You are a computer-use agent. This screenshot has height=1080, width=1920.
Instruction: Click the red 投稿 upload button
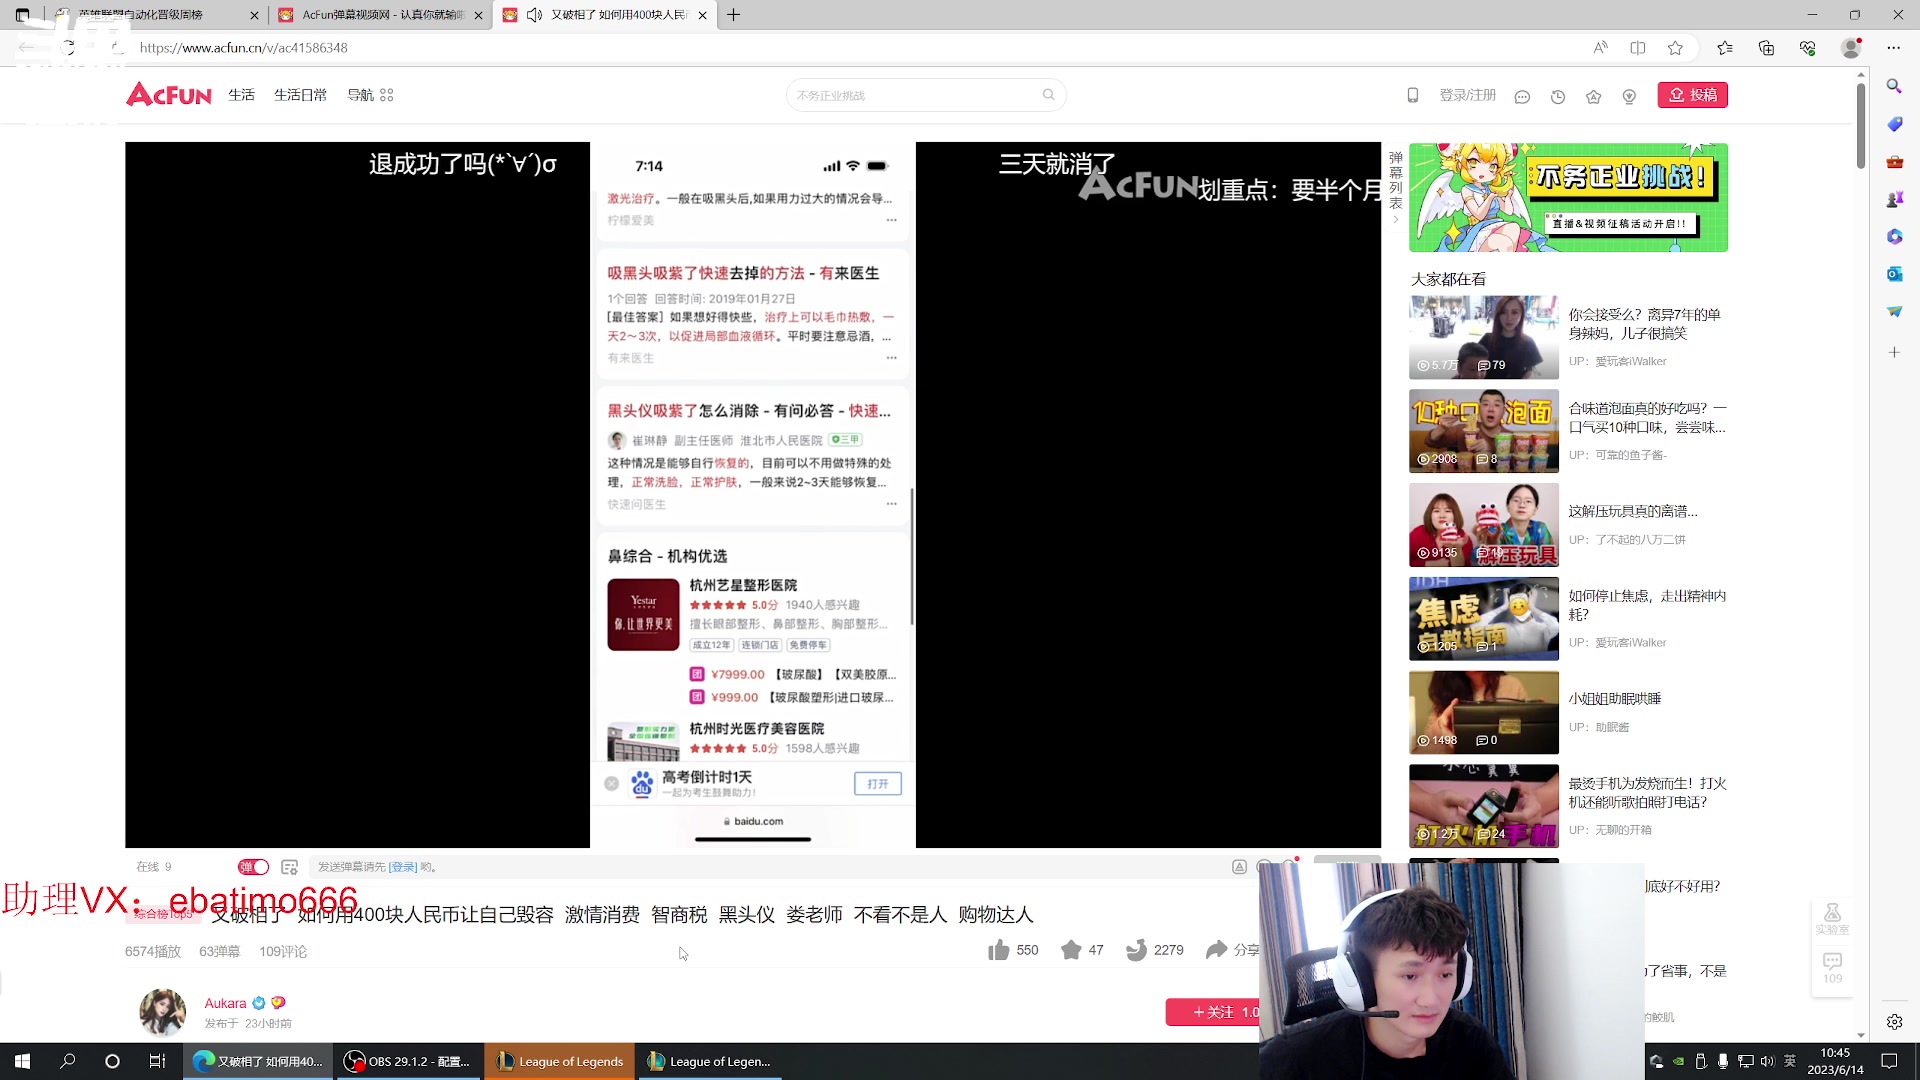click(x=1692, y=94)
